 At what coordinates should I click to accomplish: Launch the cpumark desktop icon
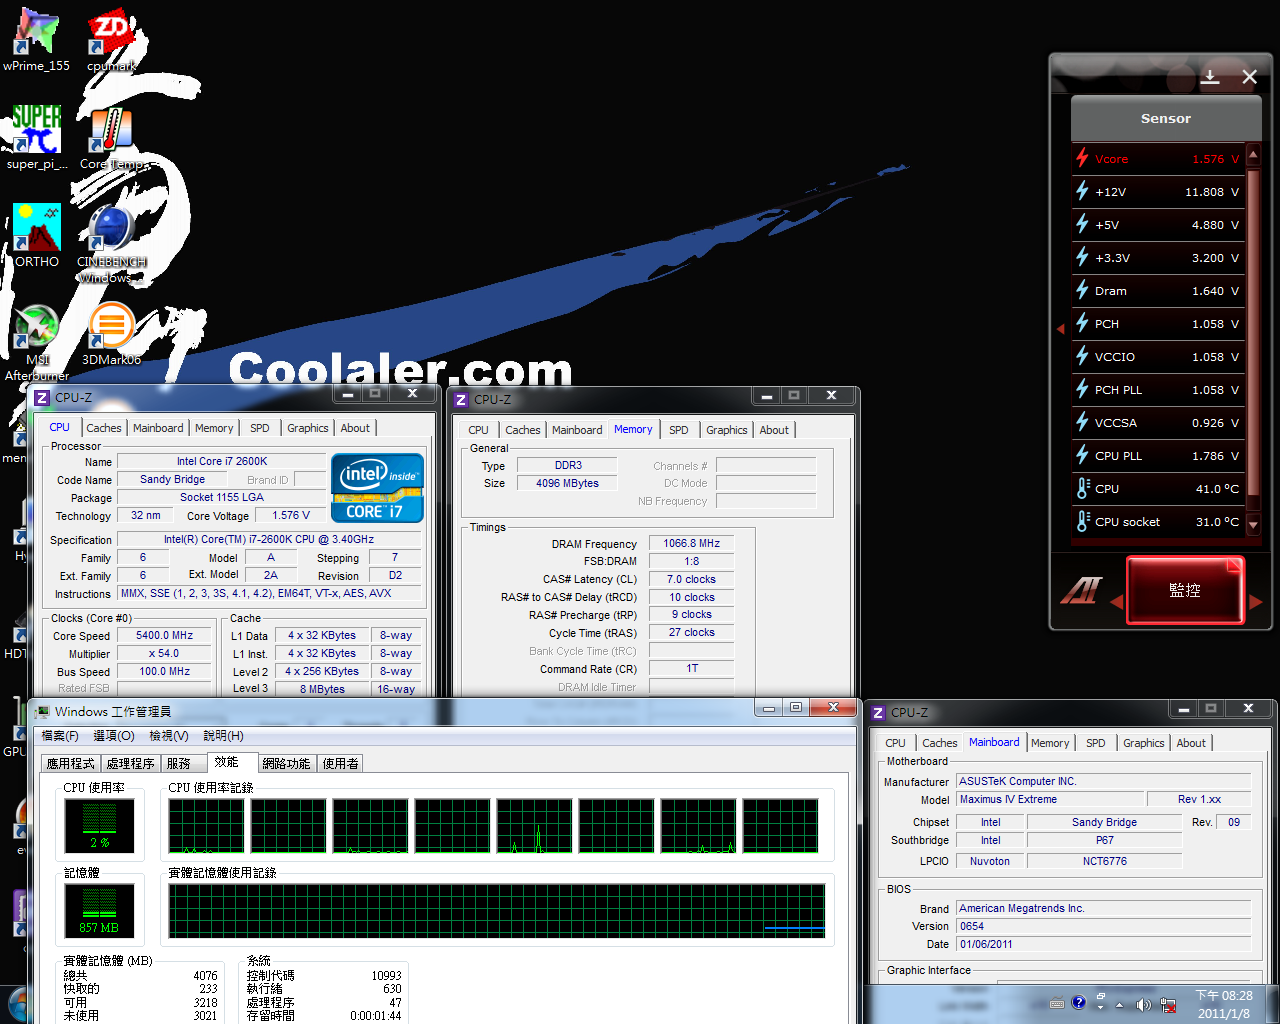pyautogui.click(x=111, y=40)
